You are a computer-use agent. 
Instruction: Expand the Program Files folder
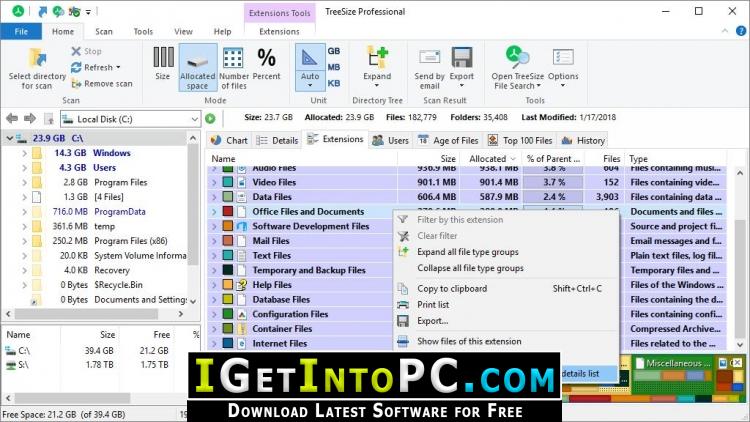pos(24,182)
